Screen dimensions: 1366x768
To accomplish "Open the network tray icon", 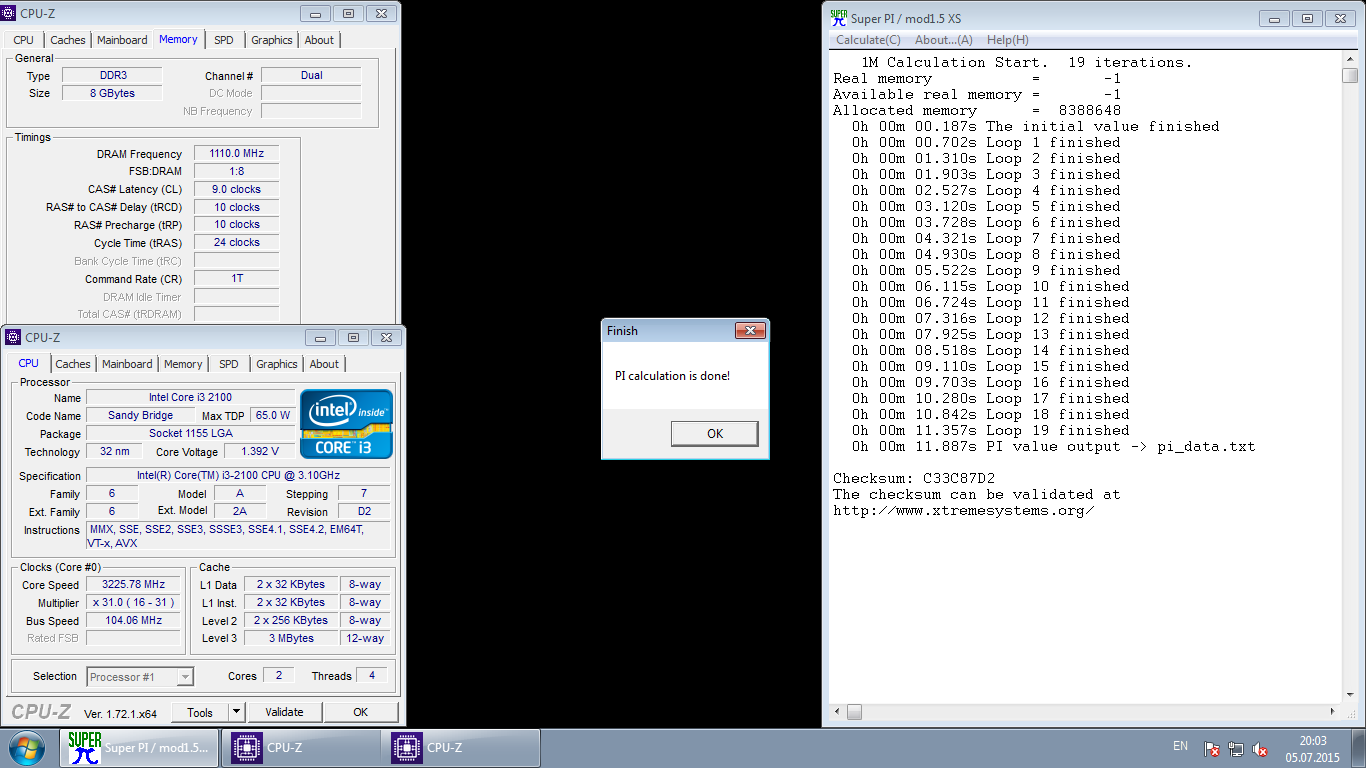I will (x=1236, y=748).
